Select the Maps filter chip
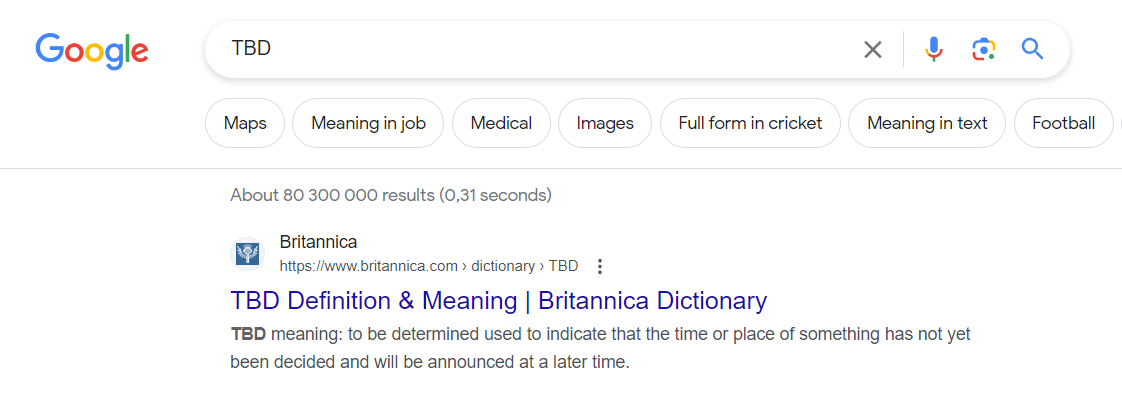The height and width of the screenshot is (405, 1122). point(245,123)
